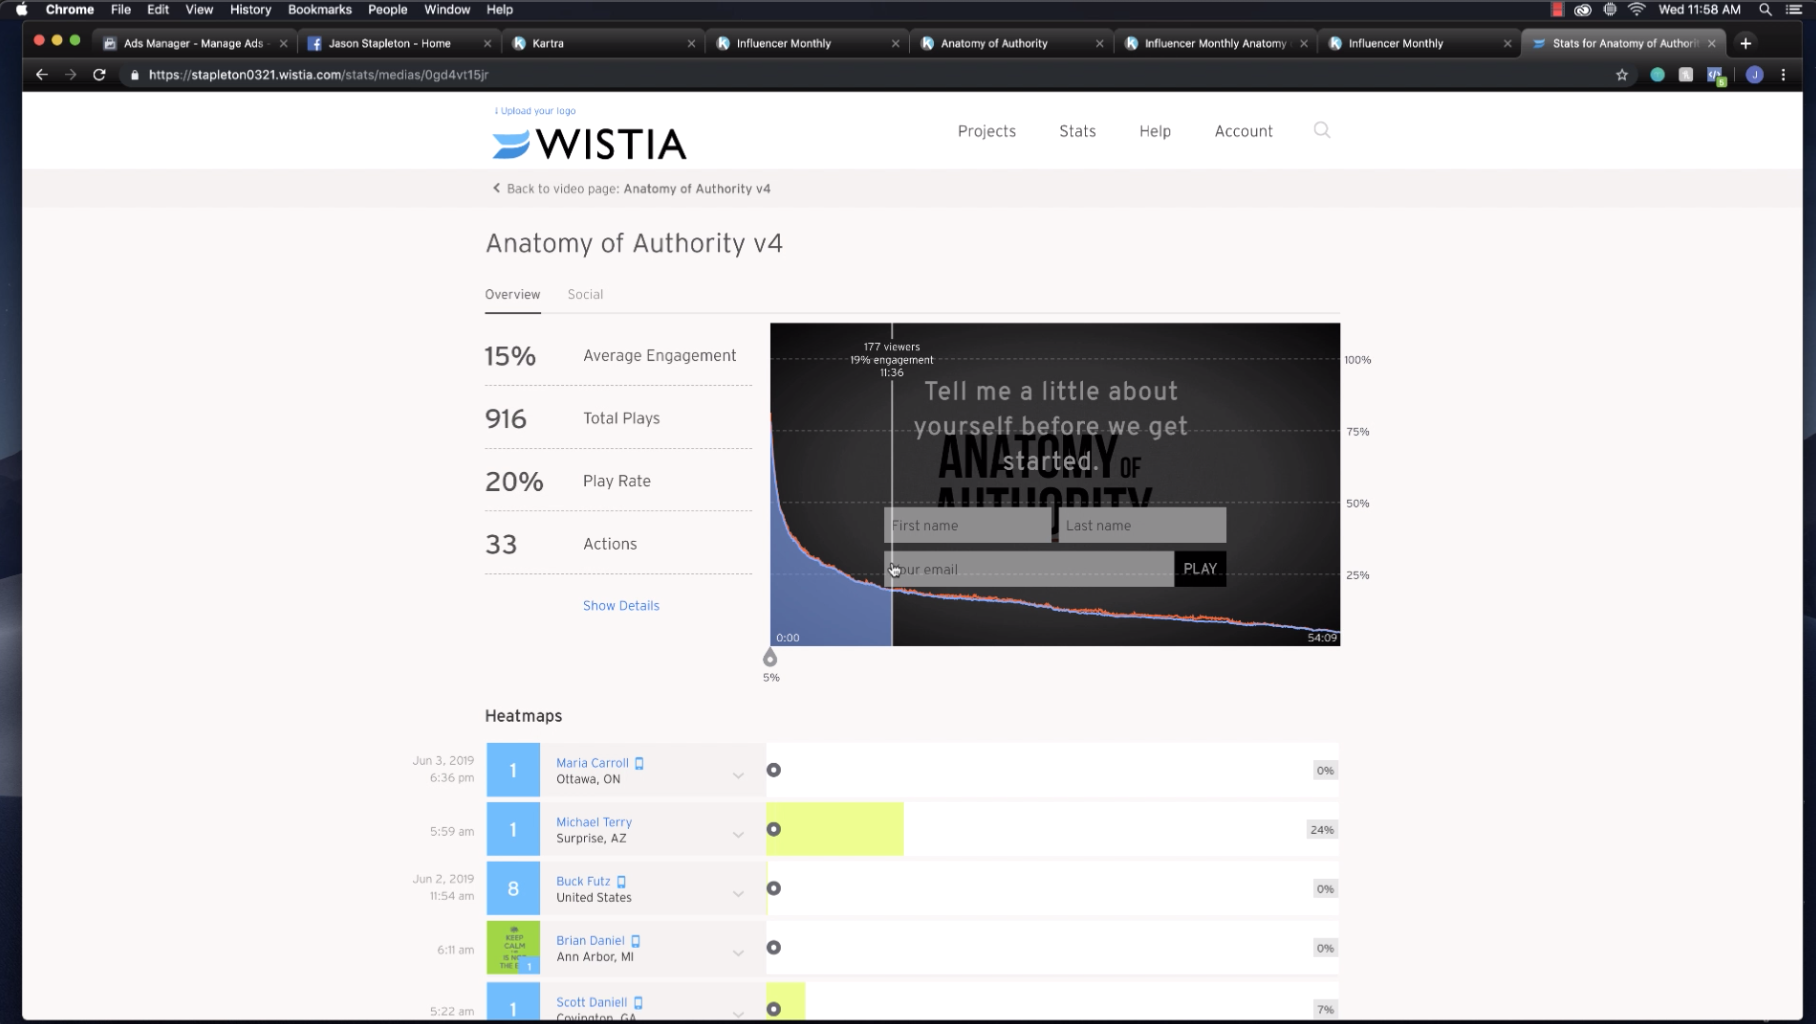
Task: Click the PLAY button on the video form
Action: pos(1200,569)
